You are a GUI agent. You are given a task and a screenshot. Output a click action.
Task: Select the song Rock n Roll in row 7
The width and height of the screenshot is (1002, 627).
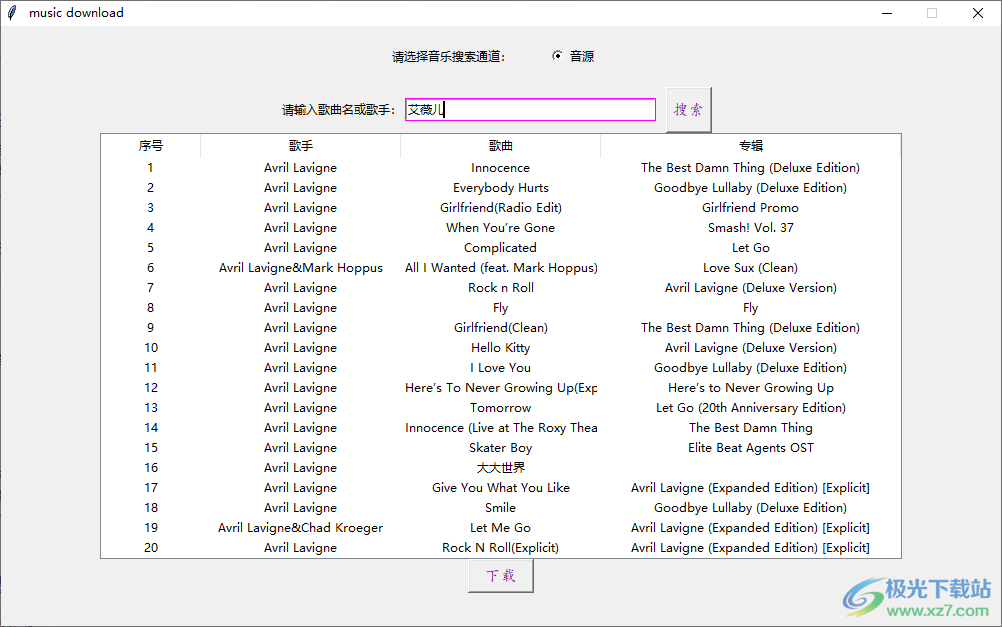click(x=500, y=288)
